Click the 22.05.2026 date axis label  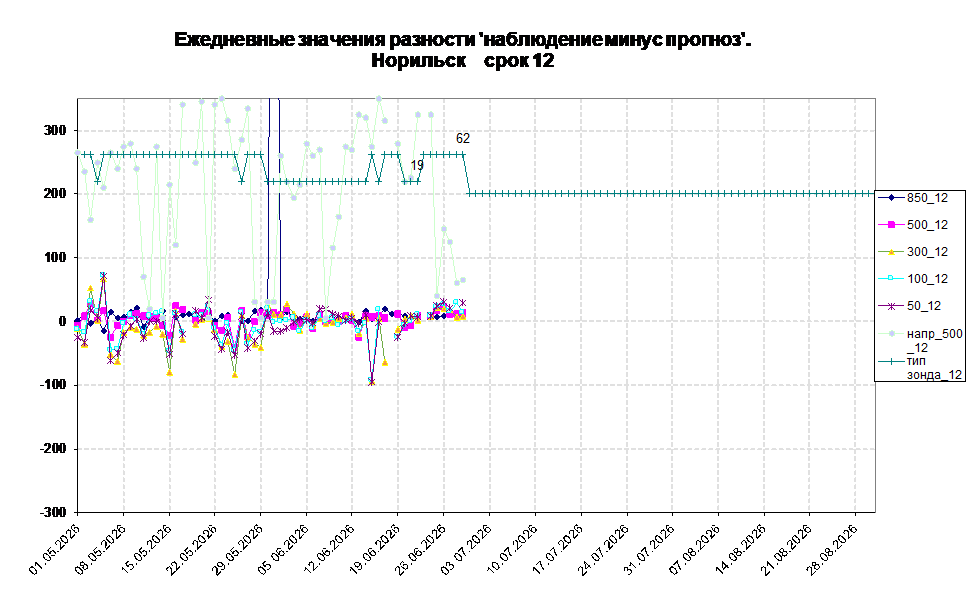(x=192, y=549)
